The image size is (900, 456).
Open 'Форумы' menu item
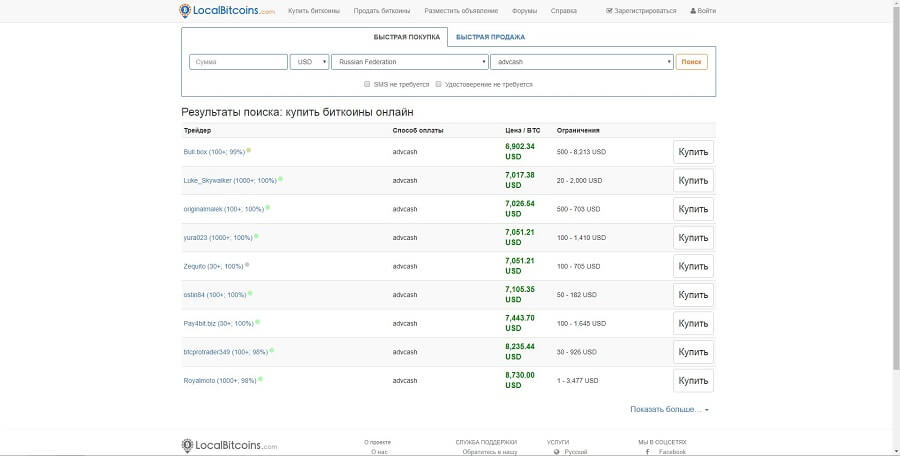pos(524,11)
